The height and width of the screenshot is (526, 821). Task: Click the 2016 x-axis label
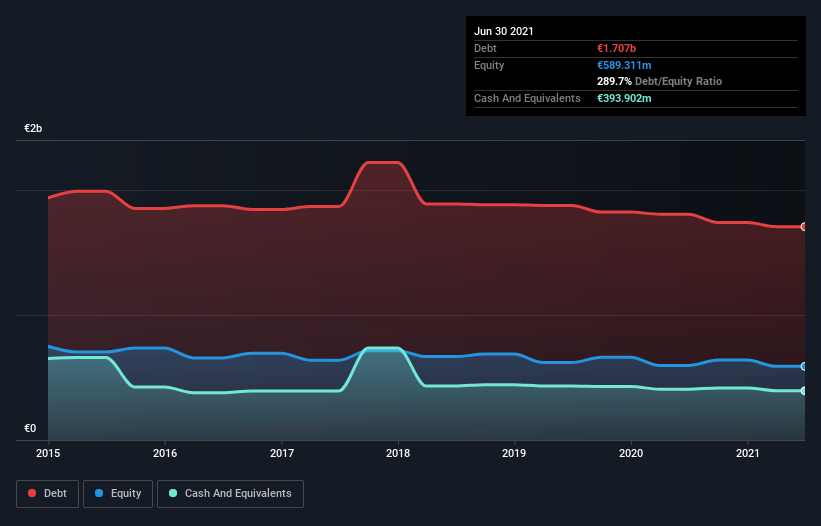(165, 453)
